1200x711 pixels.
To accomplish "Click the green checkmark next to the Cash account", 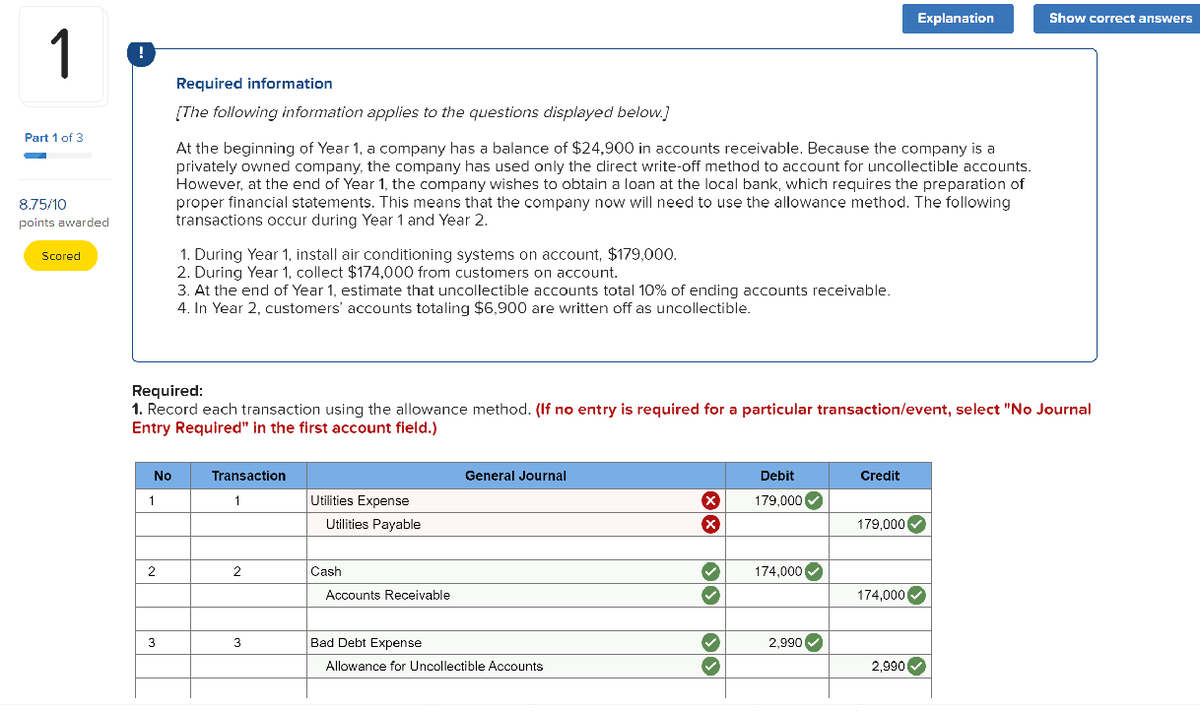I will click(709, 572).
